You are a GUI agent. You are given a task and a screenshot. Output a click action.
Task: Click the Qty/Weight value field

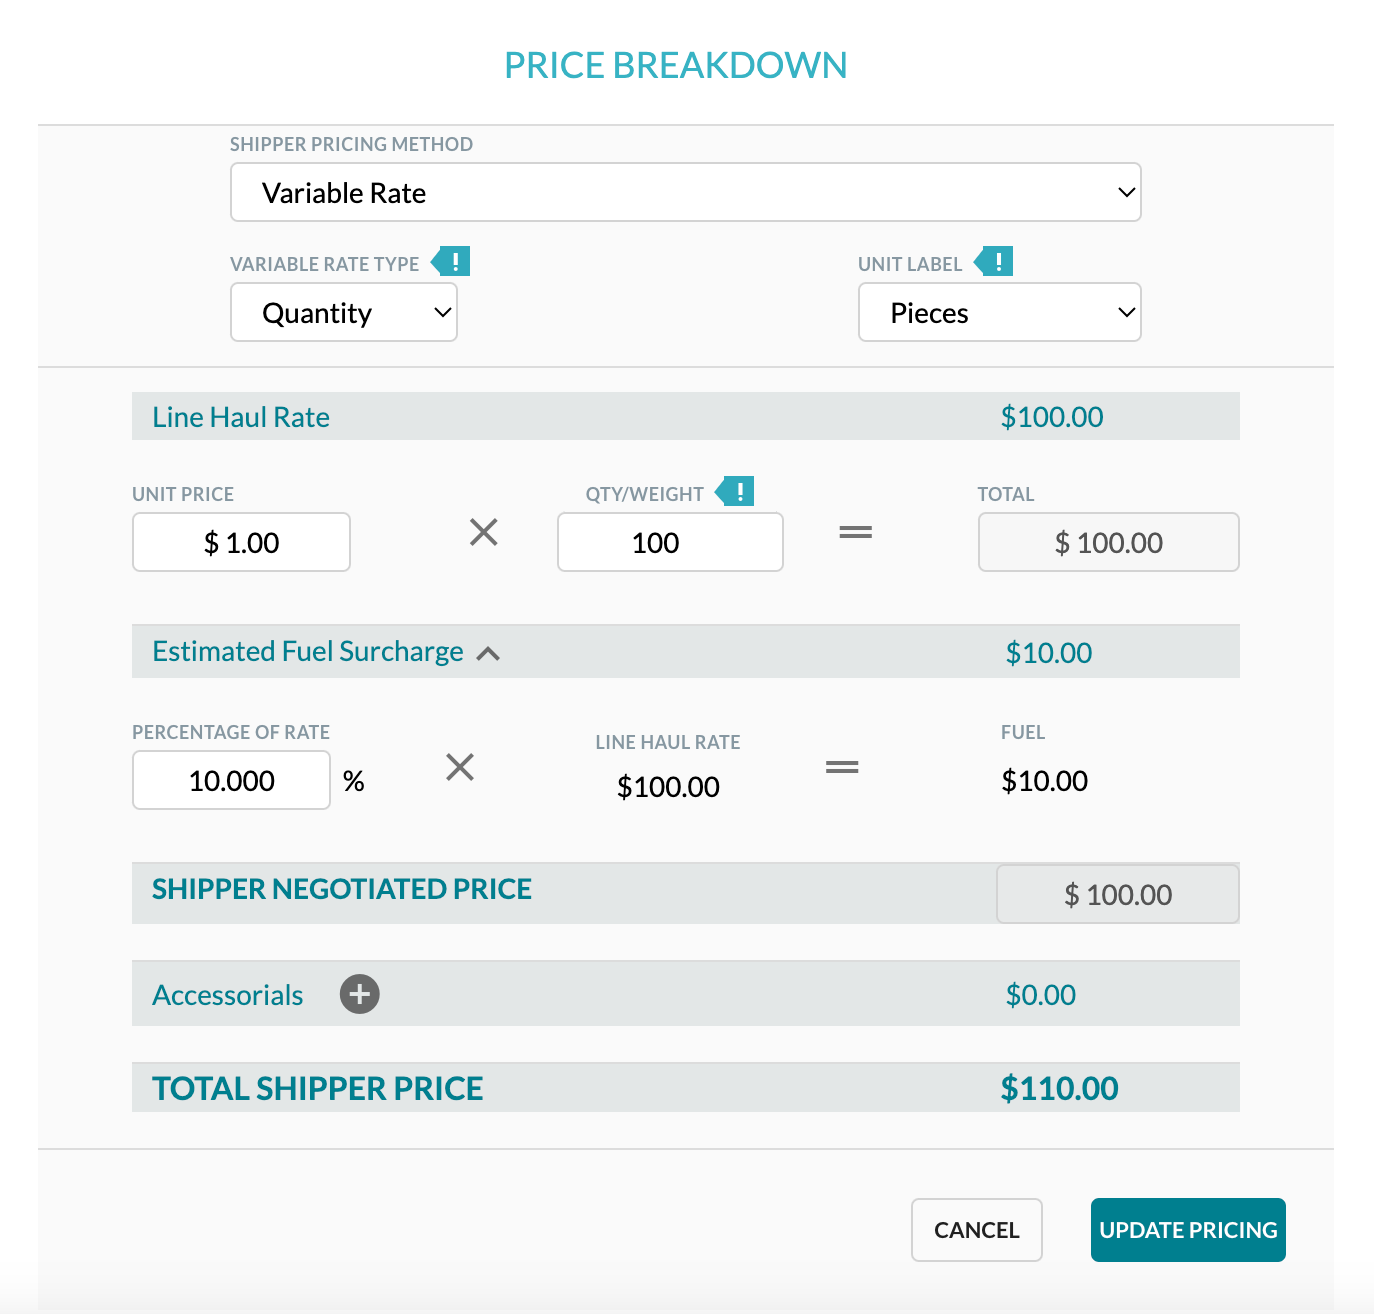coord(669,542)
